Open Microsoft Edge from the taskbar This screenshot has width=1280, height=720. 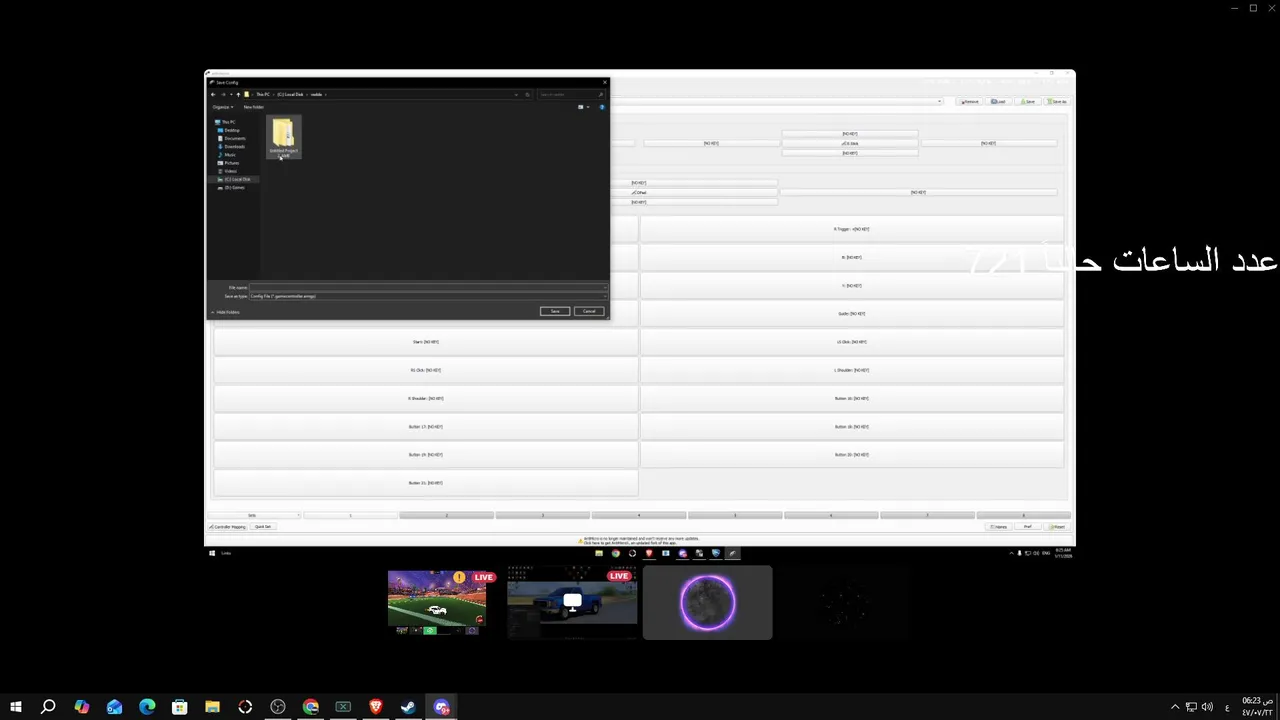[147, 707]
